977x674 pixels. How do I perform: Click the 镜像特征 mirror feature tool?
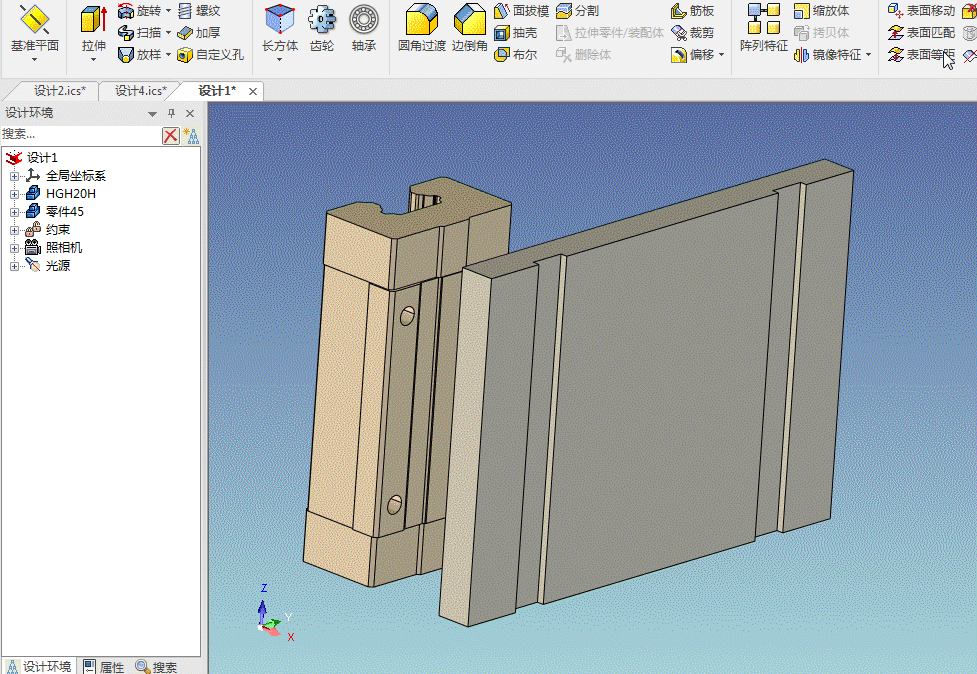click(827, 55)
